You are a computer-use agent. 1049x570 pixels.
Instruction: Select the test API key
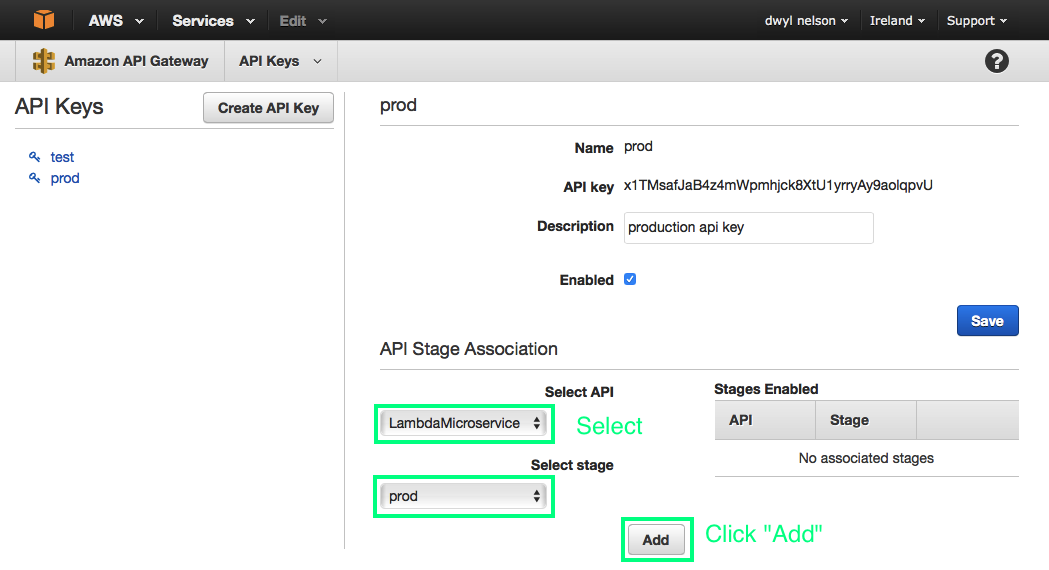tap(62, 157)
